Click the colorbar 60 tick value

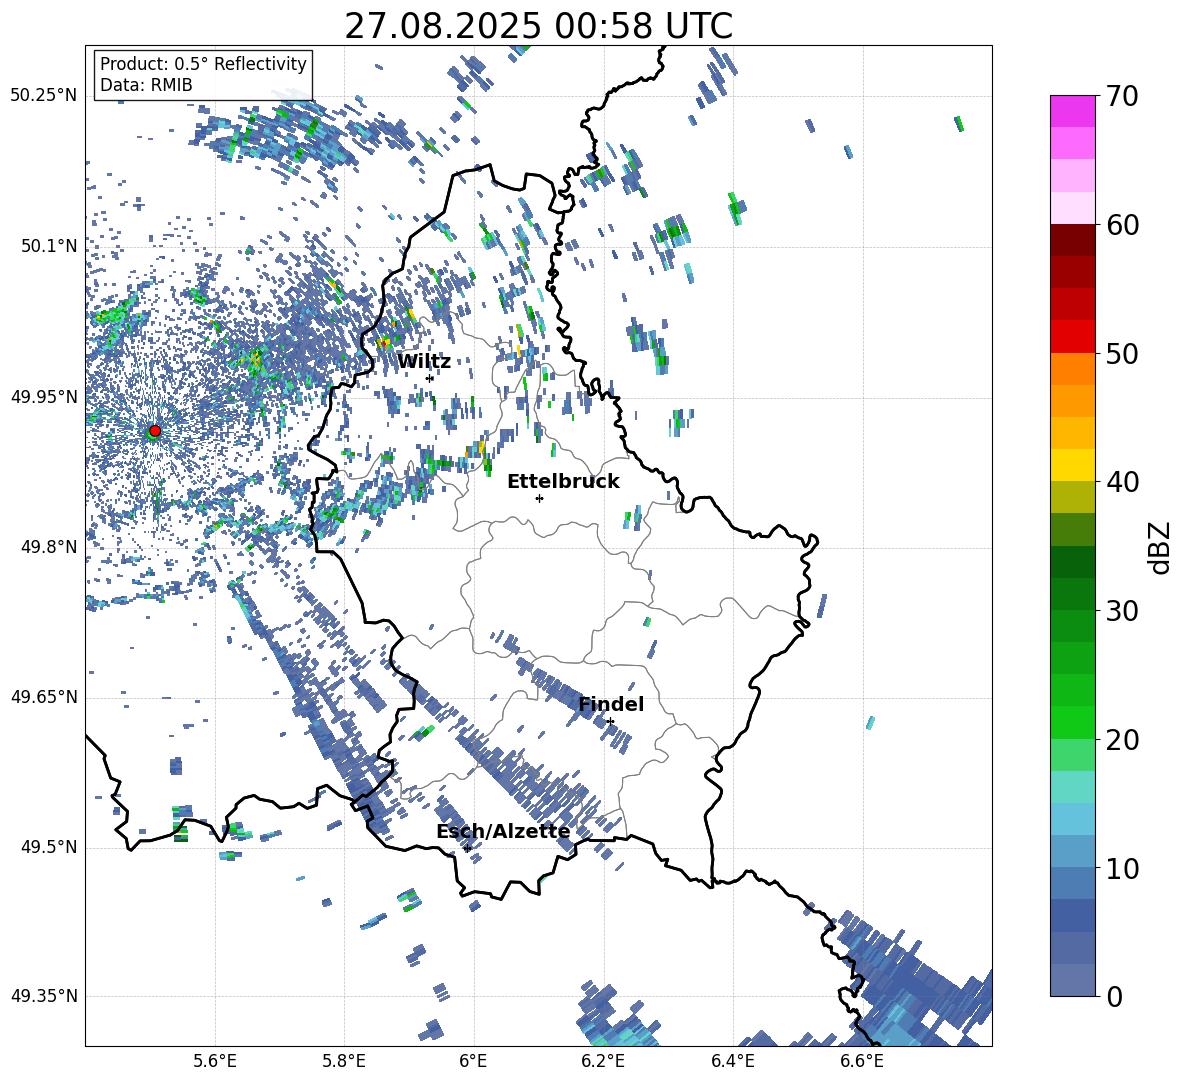click(1123, 225)
